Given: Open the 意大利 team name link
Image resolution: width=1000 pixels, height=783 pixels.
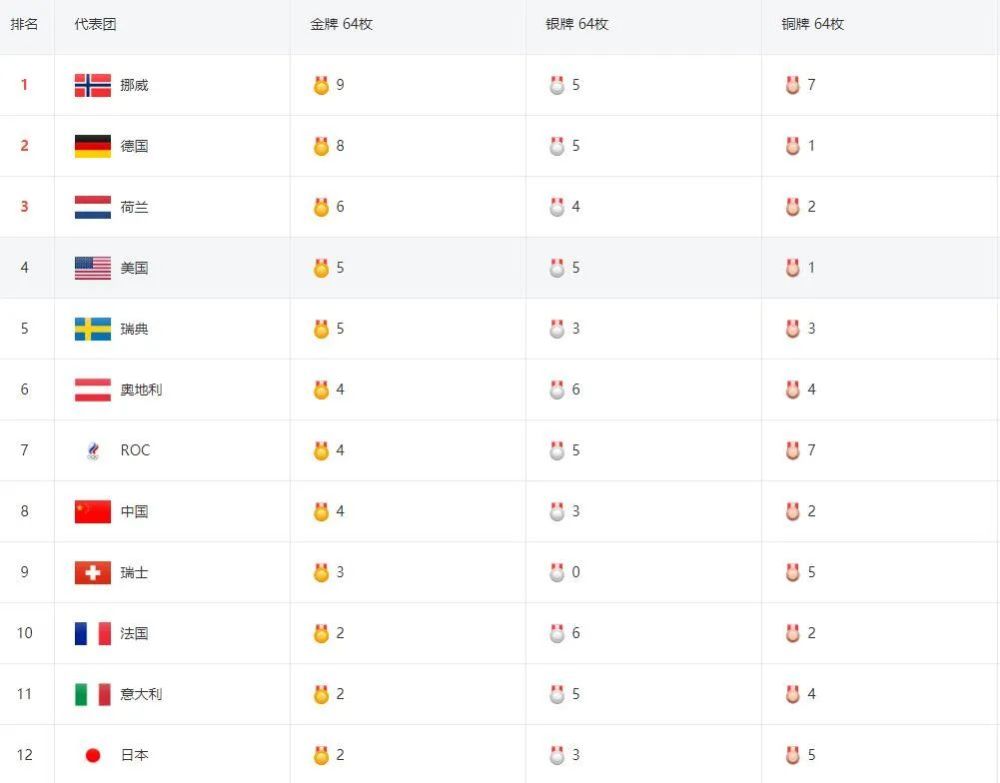Looking at the screenshot, I should coord(141,694).
